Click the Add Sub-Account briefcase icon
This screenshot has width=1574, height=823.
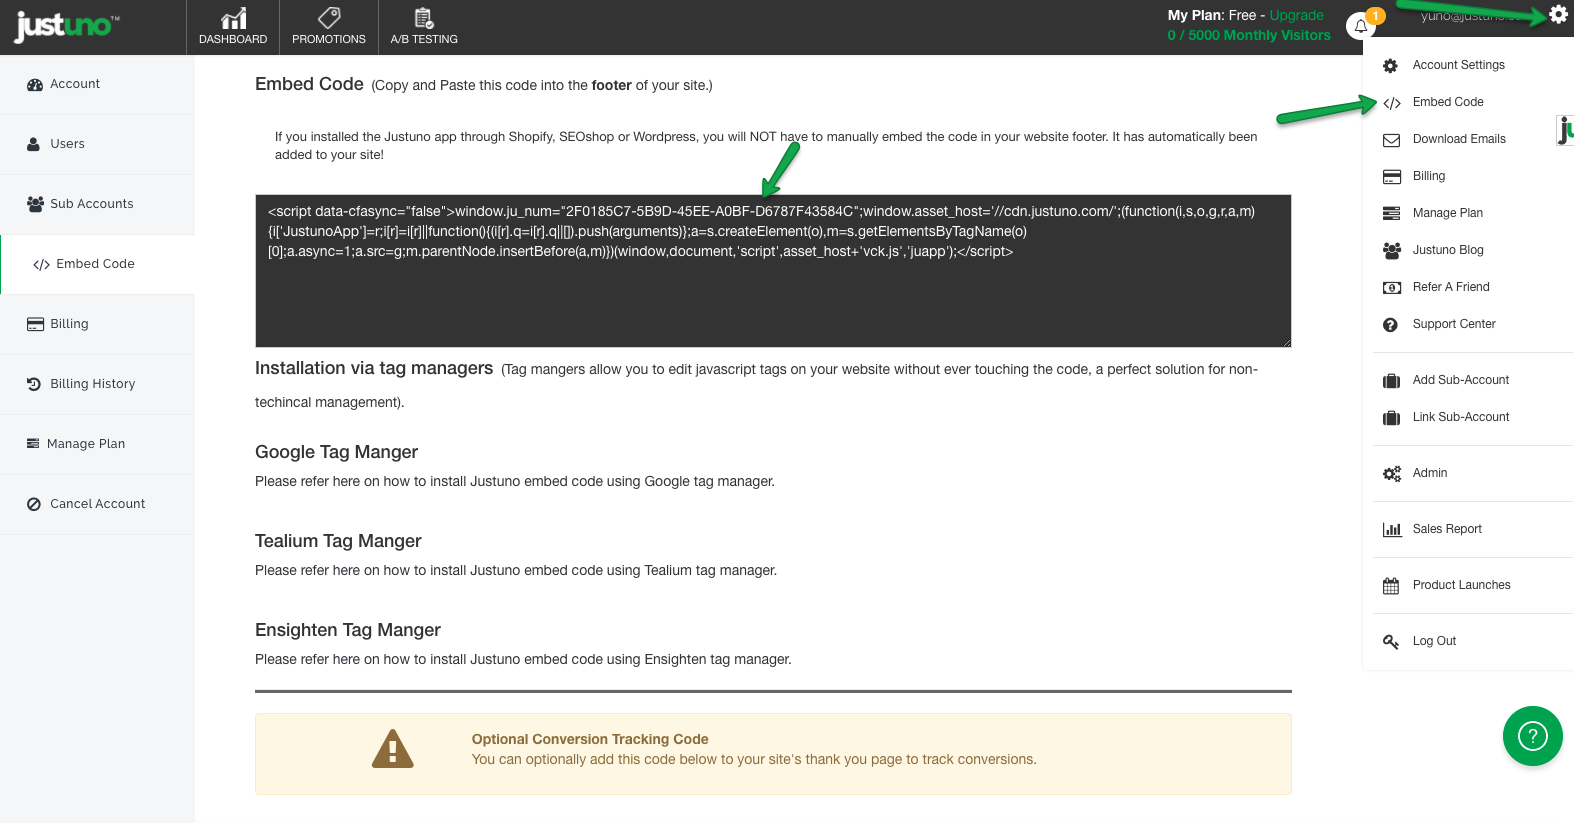pos(1391,381)
